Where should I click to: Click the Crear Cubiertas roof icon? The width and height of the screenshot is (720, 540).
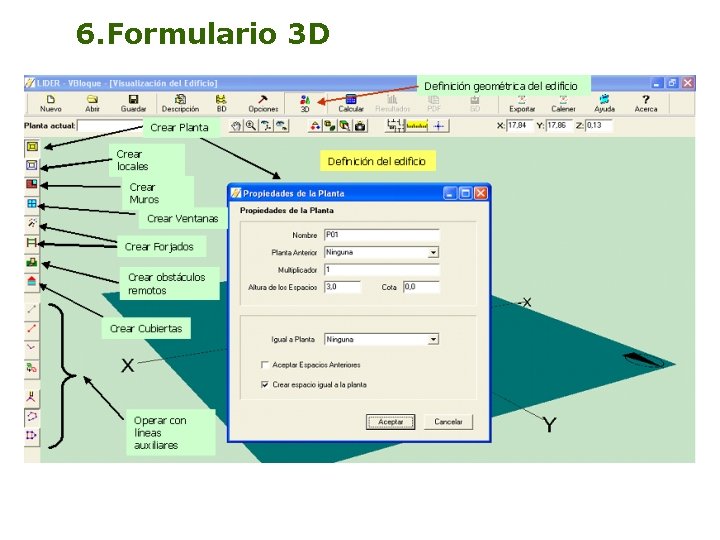click(x=32, y=281)
